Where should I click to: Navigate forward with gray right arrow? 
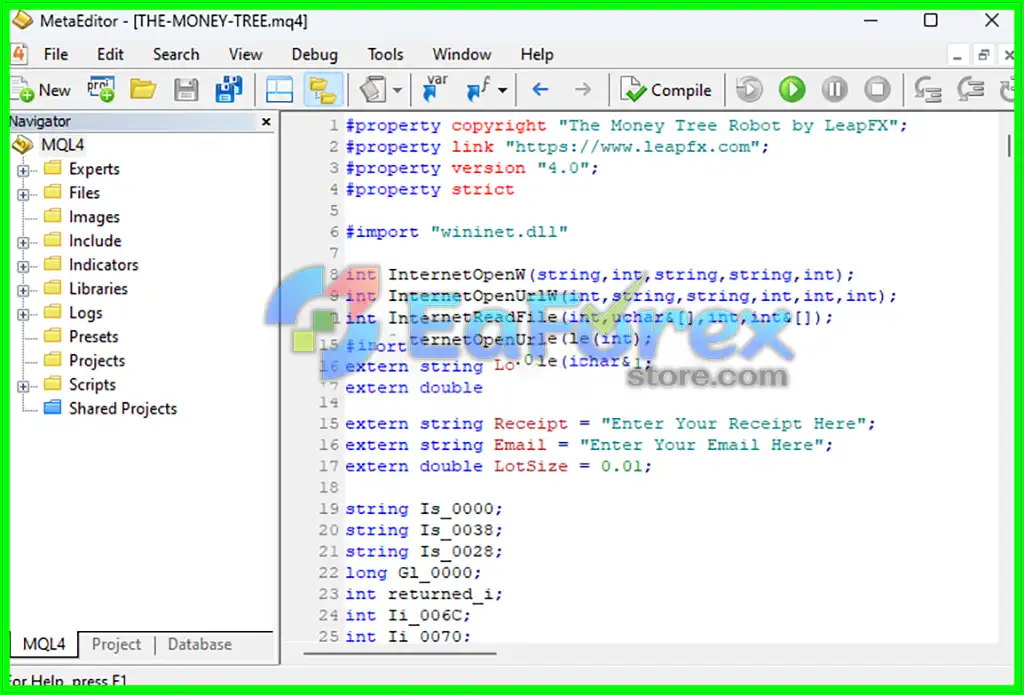tap(583, 89)
